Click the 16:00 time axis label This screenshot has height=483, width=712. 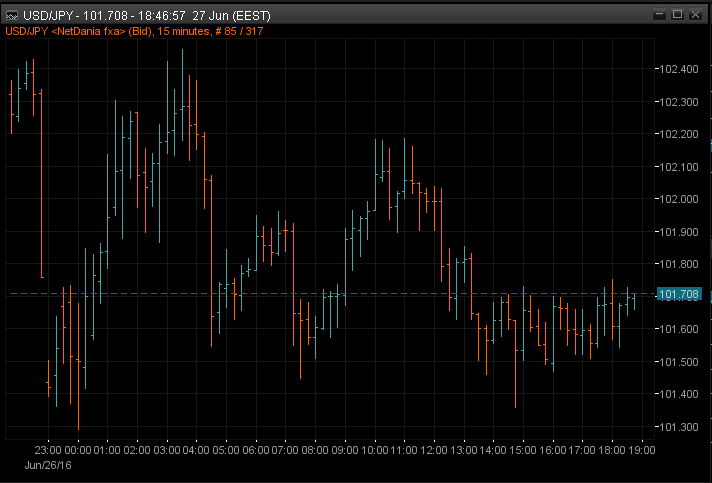point(552,450)
